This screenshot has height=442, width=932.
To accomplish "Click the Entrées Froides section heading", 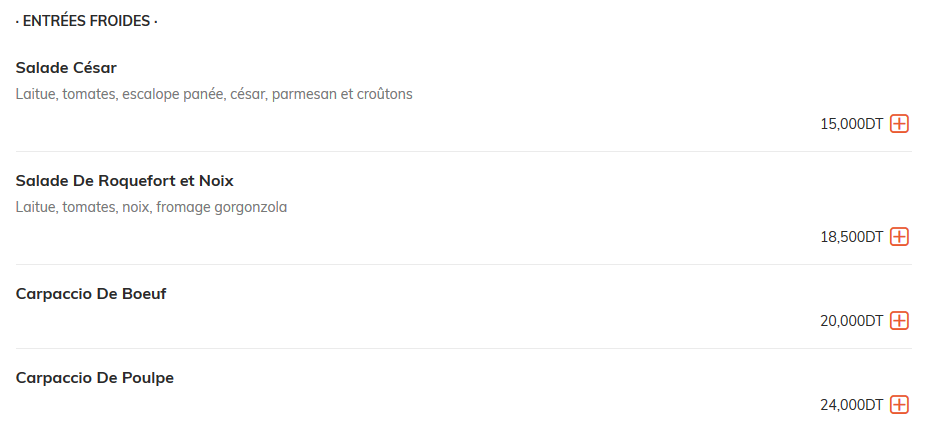I will [87, 21].
